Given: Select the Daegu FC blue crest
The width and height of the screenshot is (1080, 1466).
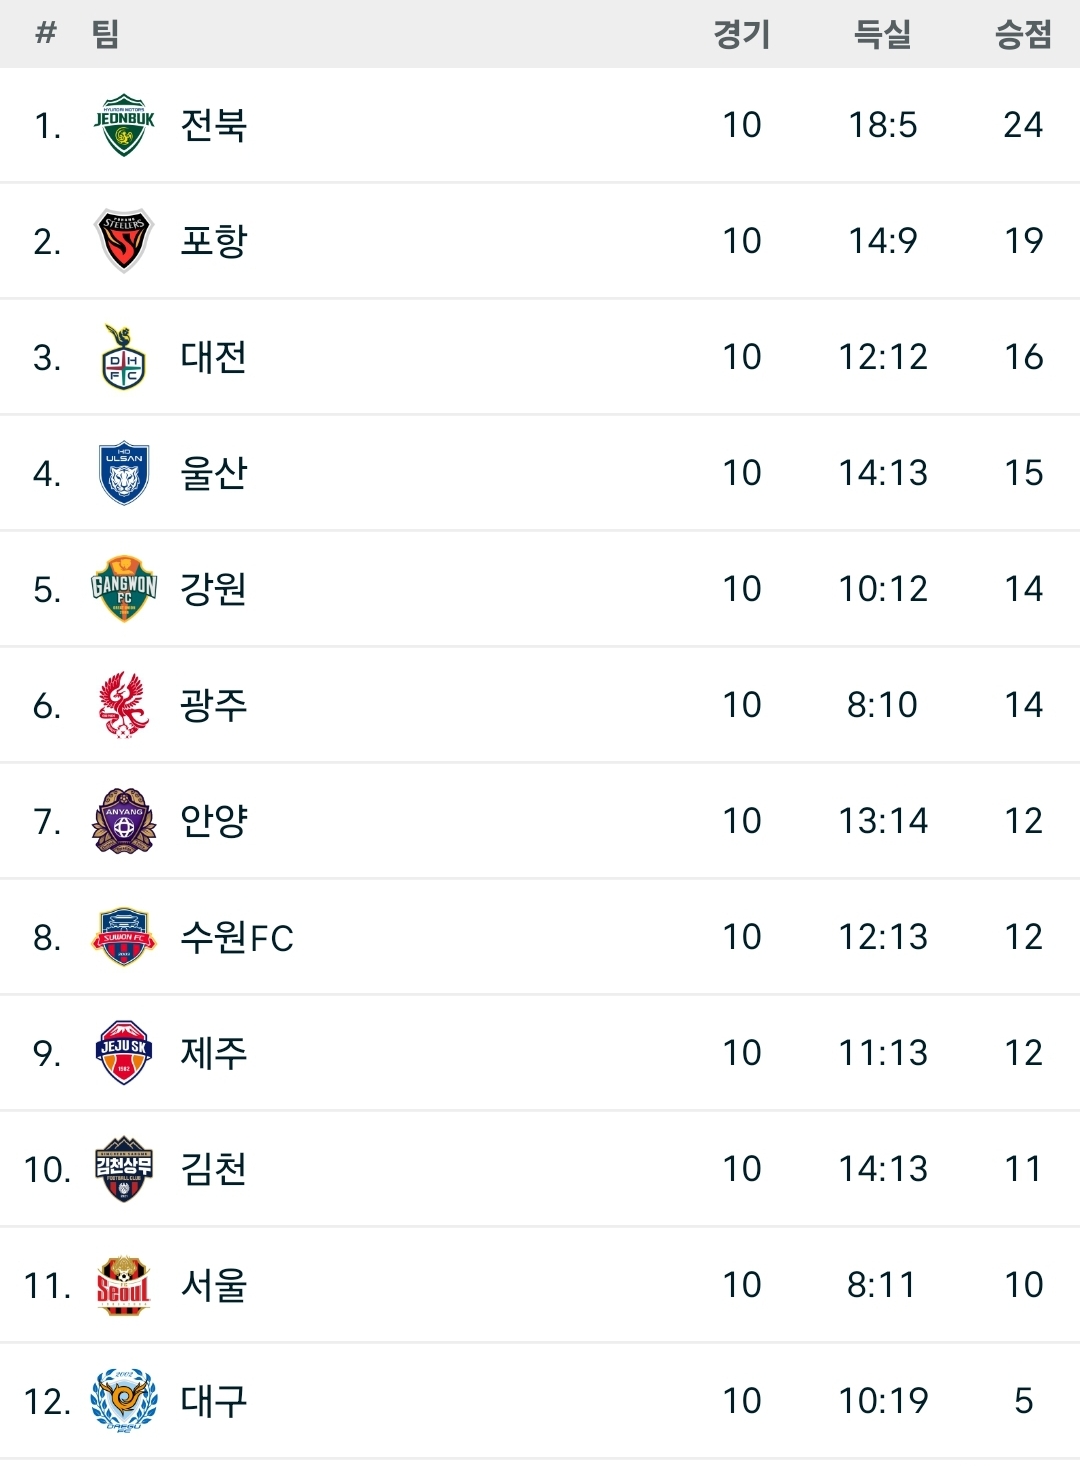Looking at the screenshot, I should (124, 1401).
